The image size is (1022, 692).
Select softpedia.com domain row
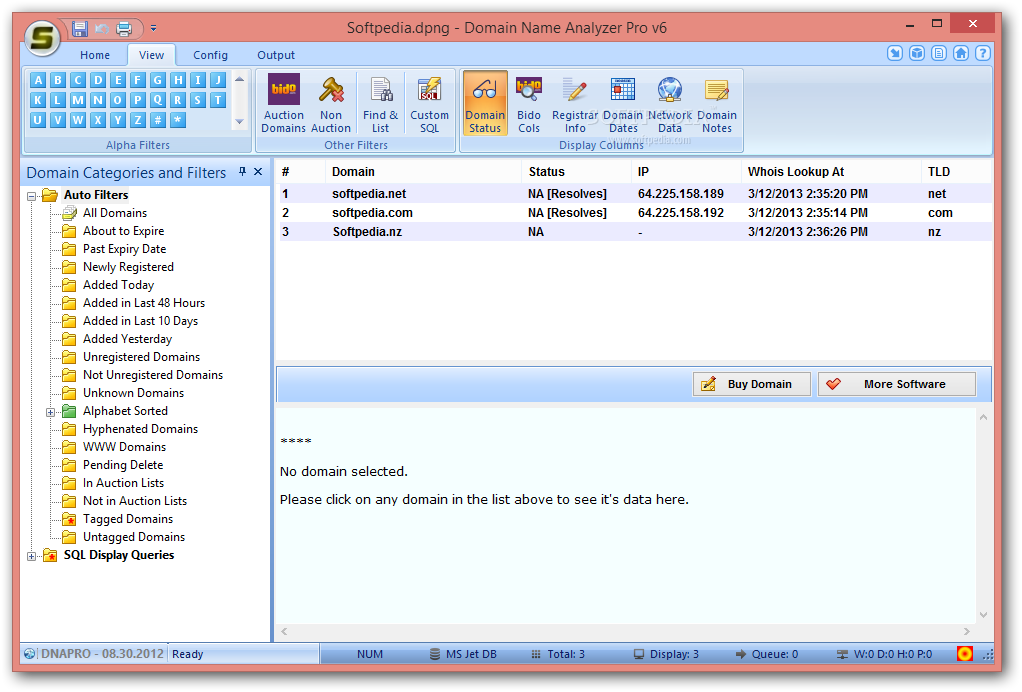tap(635, 212)
